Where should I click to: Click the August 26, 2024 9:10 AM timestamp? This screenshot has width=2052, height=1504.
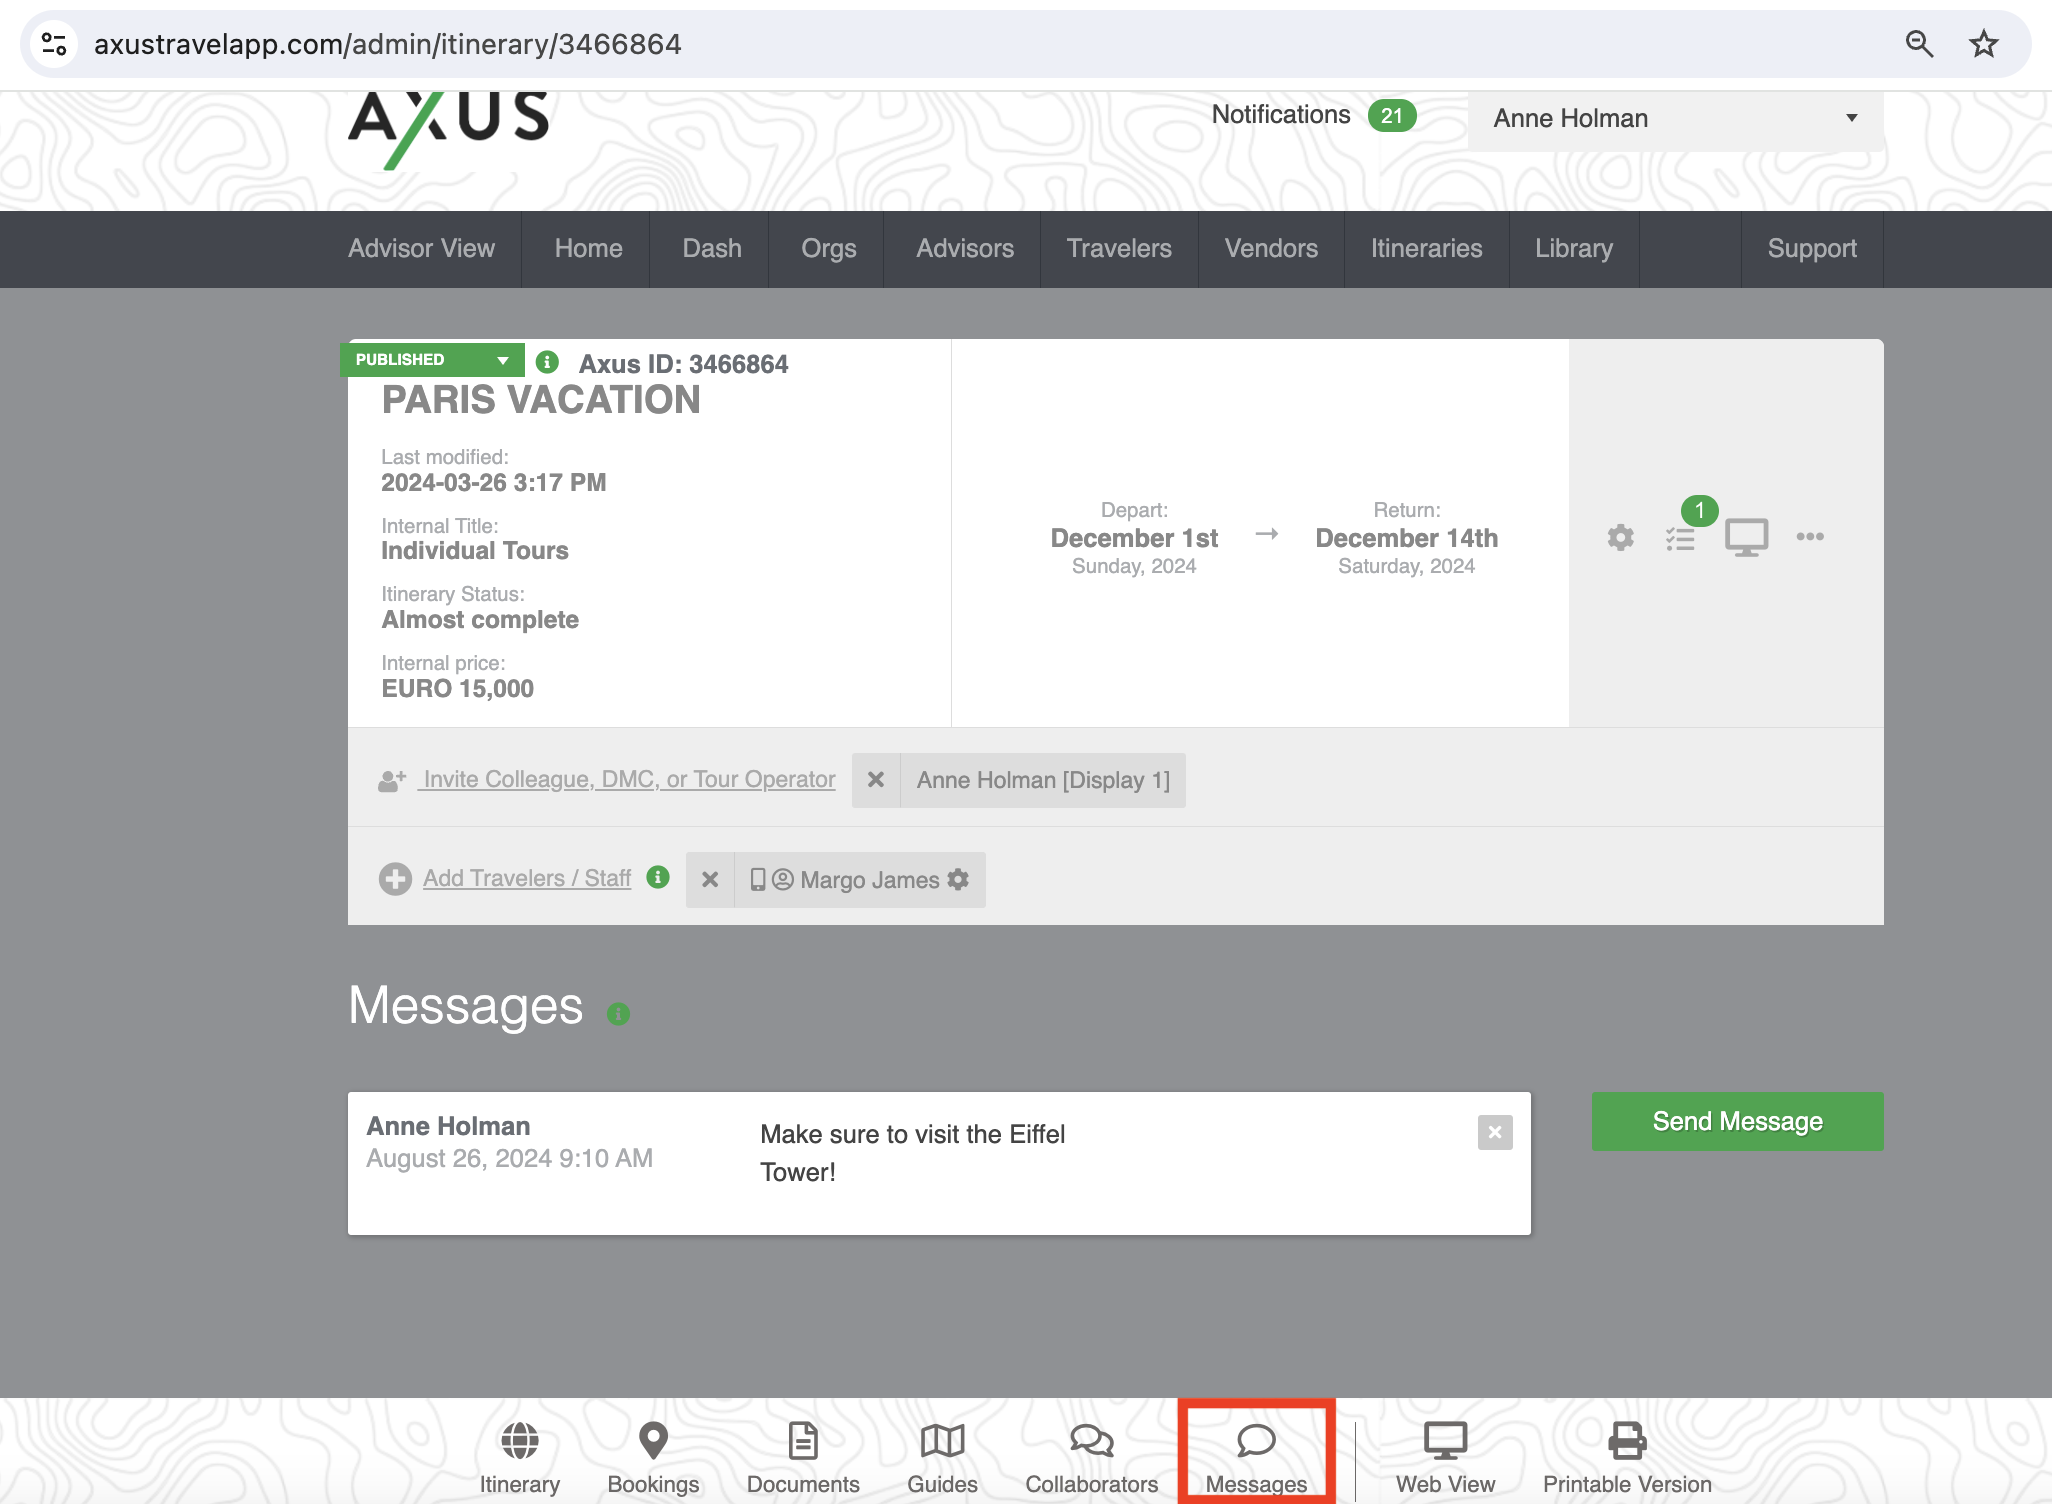pos(509,1158)
